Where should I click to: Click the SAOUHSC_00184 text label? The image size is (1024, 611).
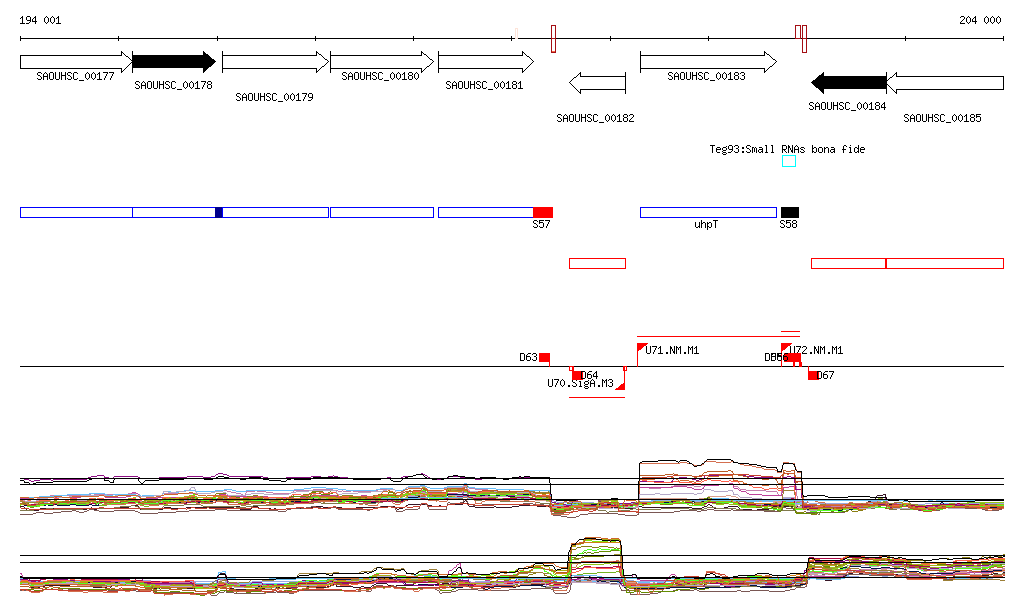tap(847, 106)
